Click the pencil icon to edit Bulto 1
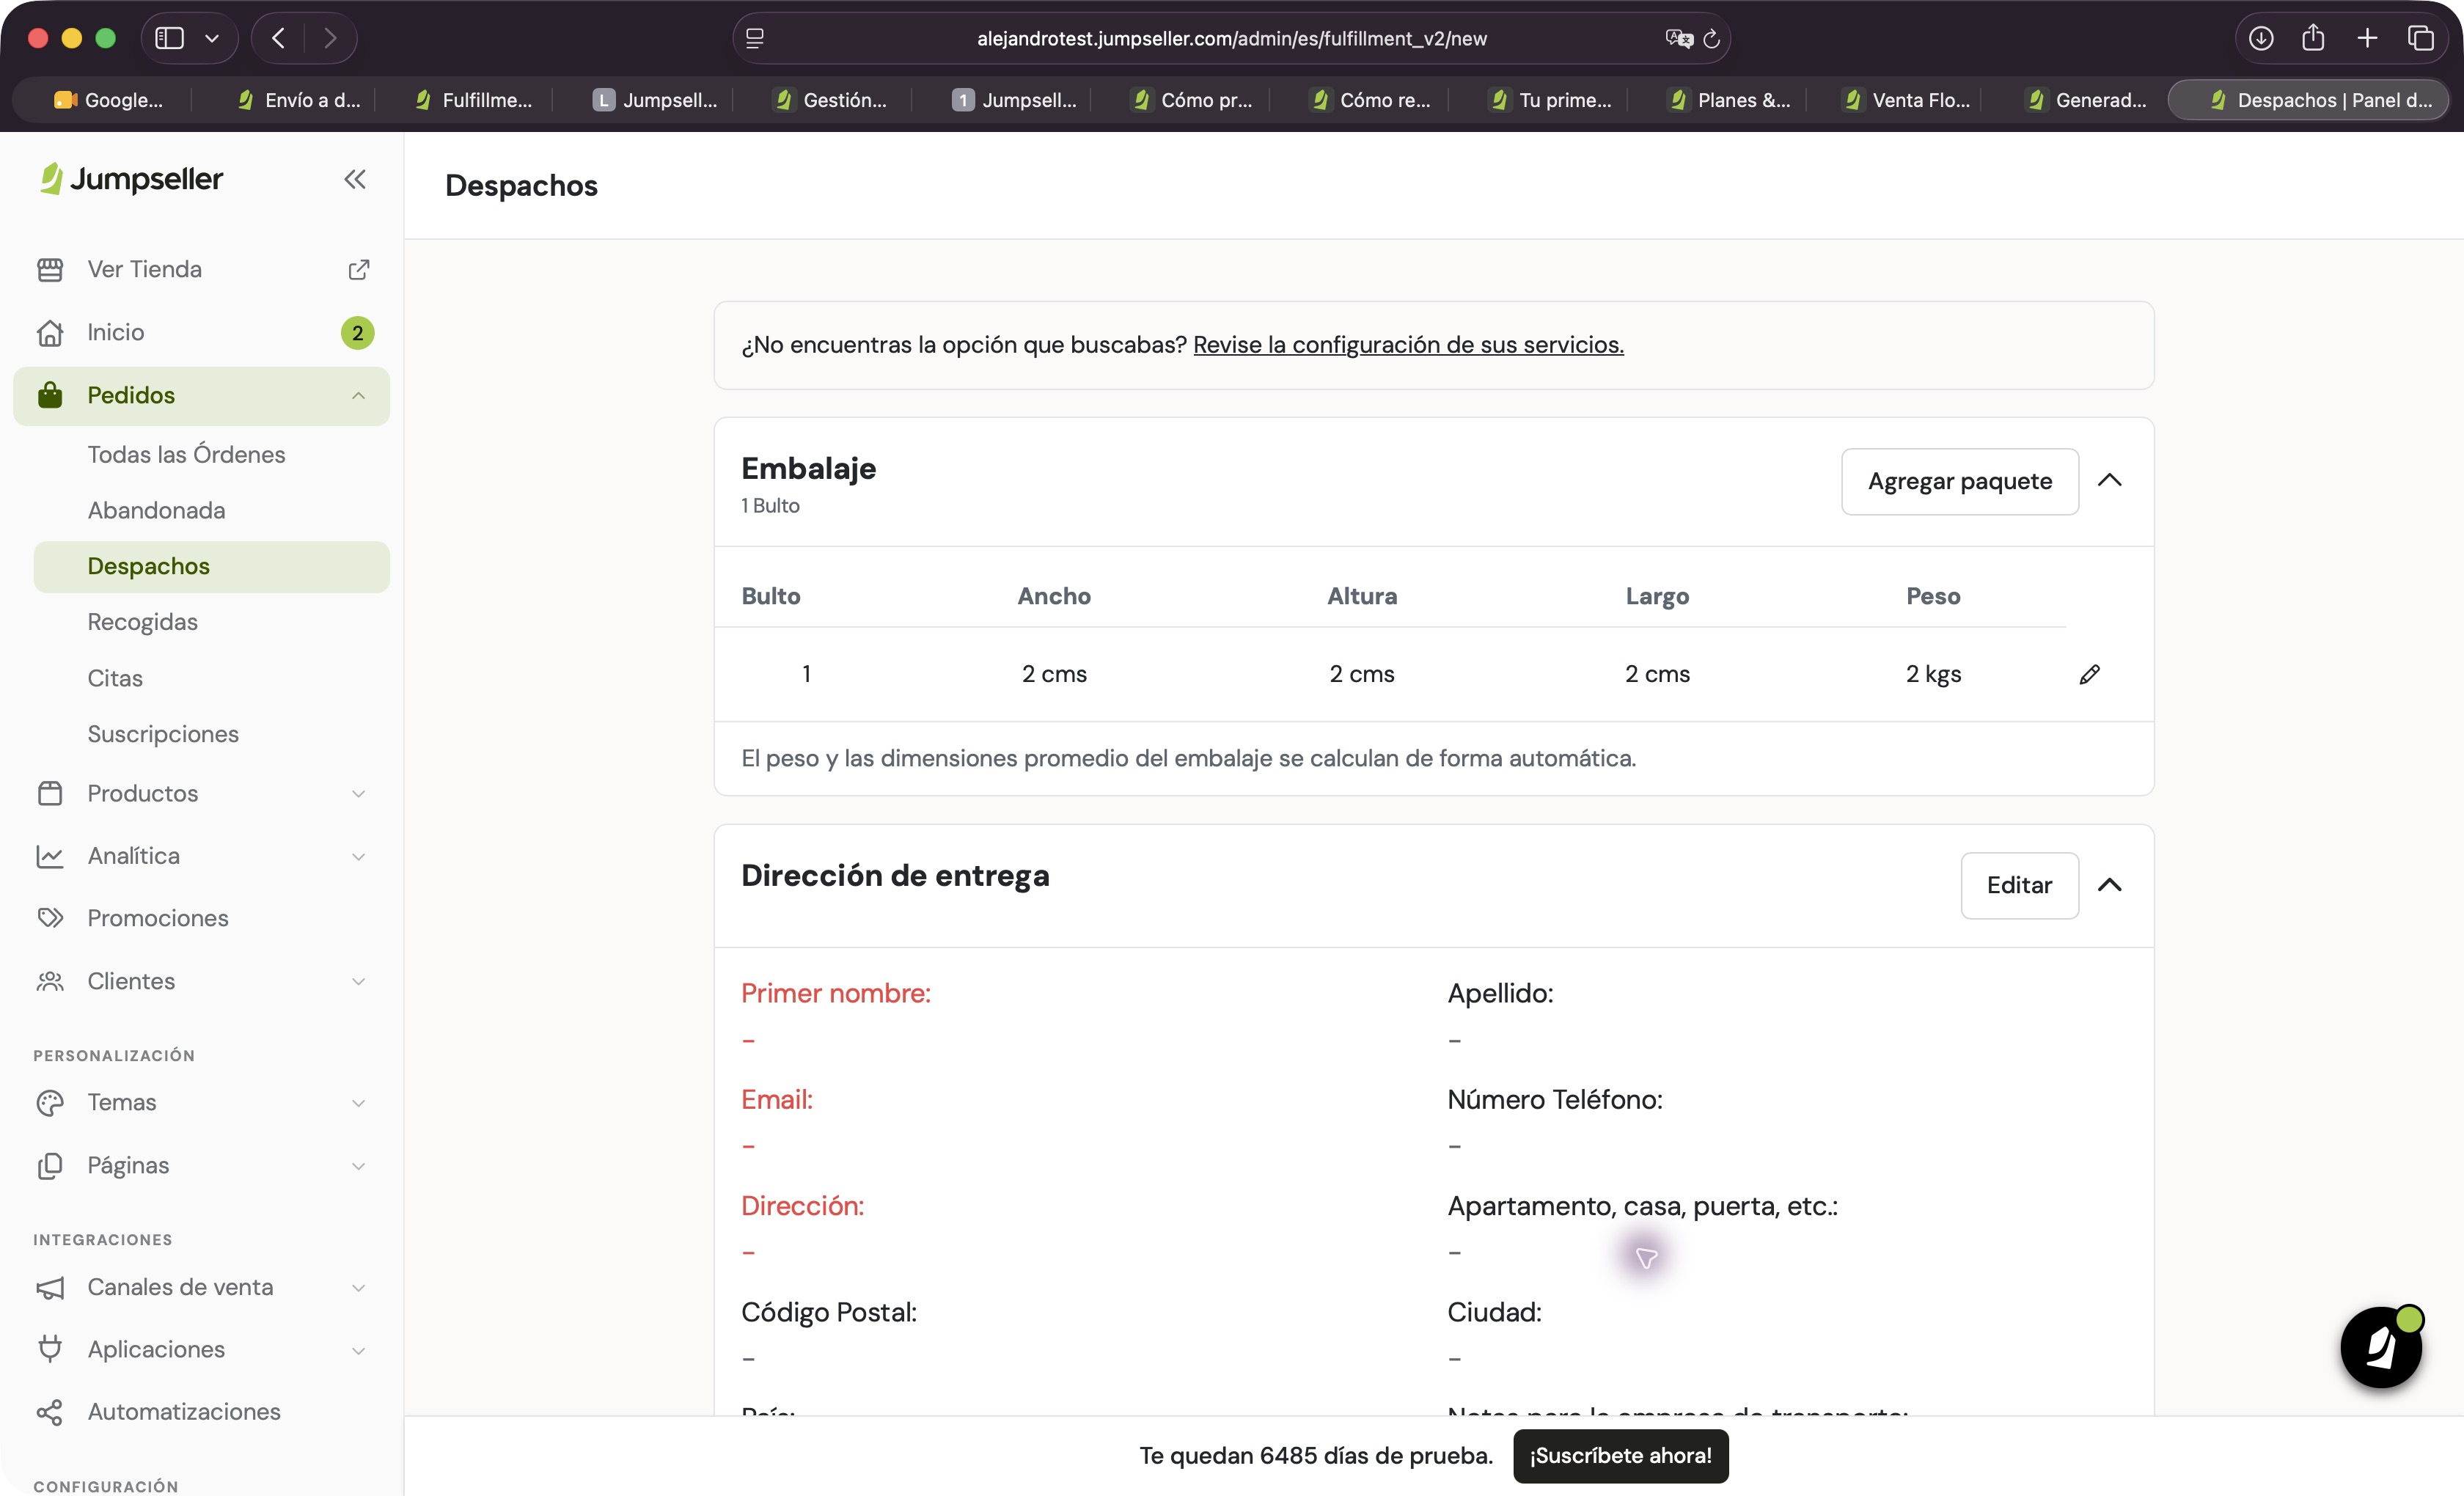Image resolution: width=2464 pixels, height=1496 pixels. tap(2089, 674)
